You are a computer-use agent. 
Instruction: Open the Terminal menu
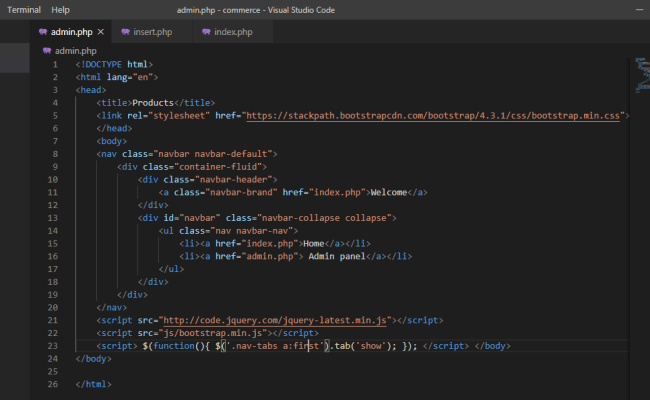(x=24, y=10)
